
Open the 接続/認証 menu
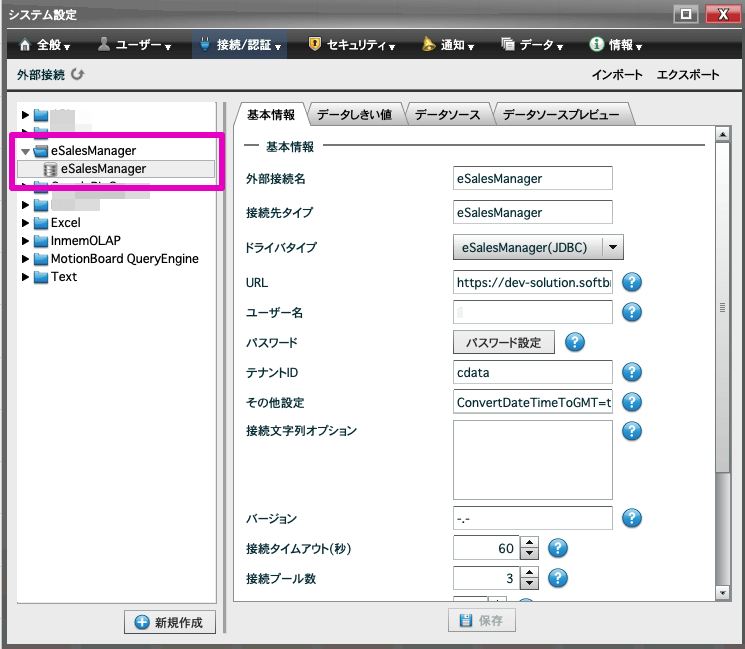240,45
